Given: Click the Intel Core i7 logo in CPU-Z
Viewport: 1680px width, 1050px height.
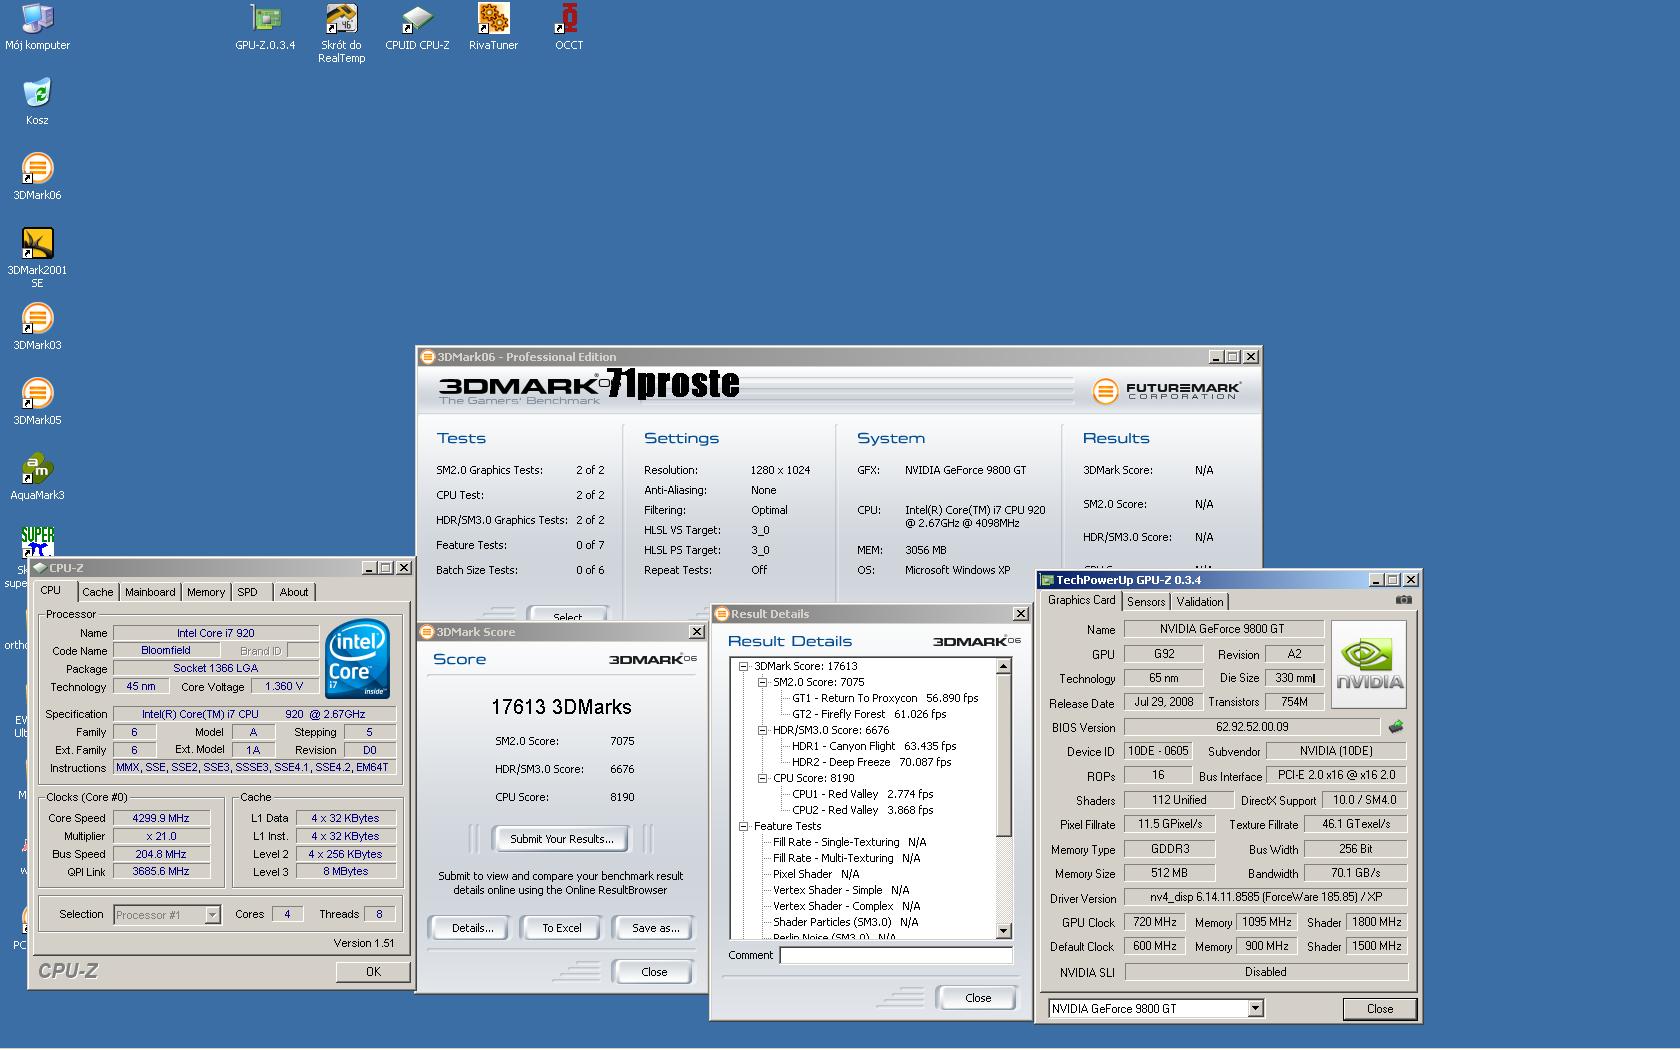Looking at the screenshot, I should [357, 659].
